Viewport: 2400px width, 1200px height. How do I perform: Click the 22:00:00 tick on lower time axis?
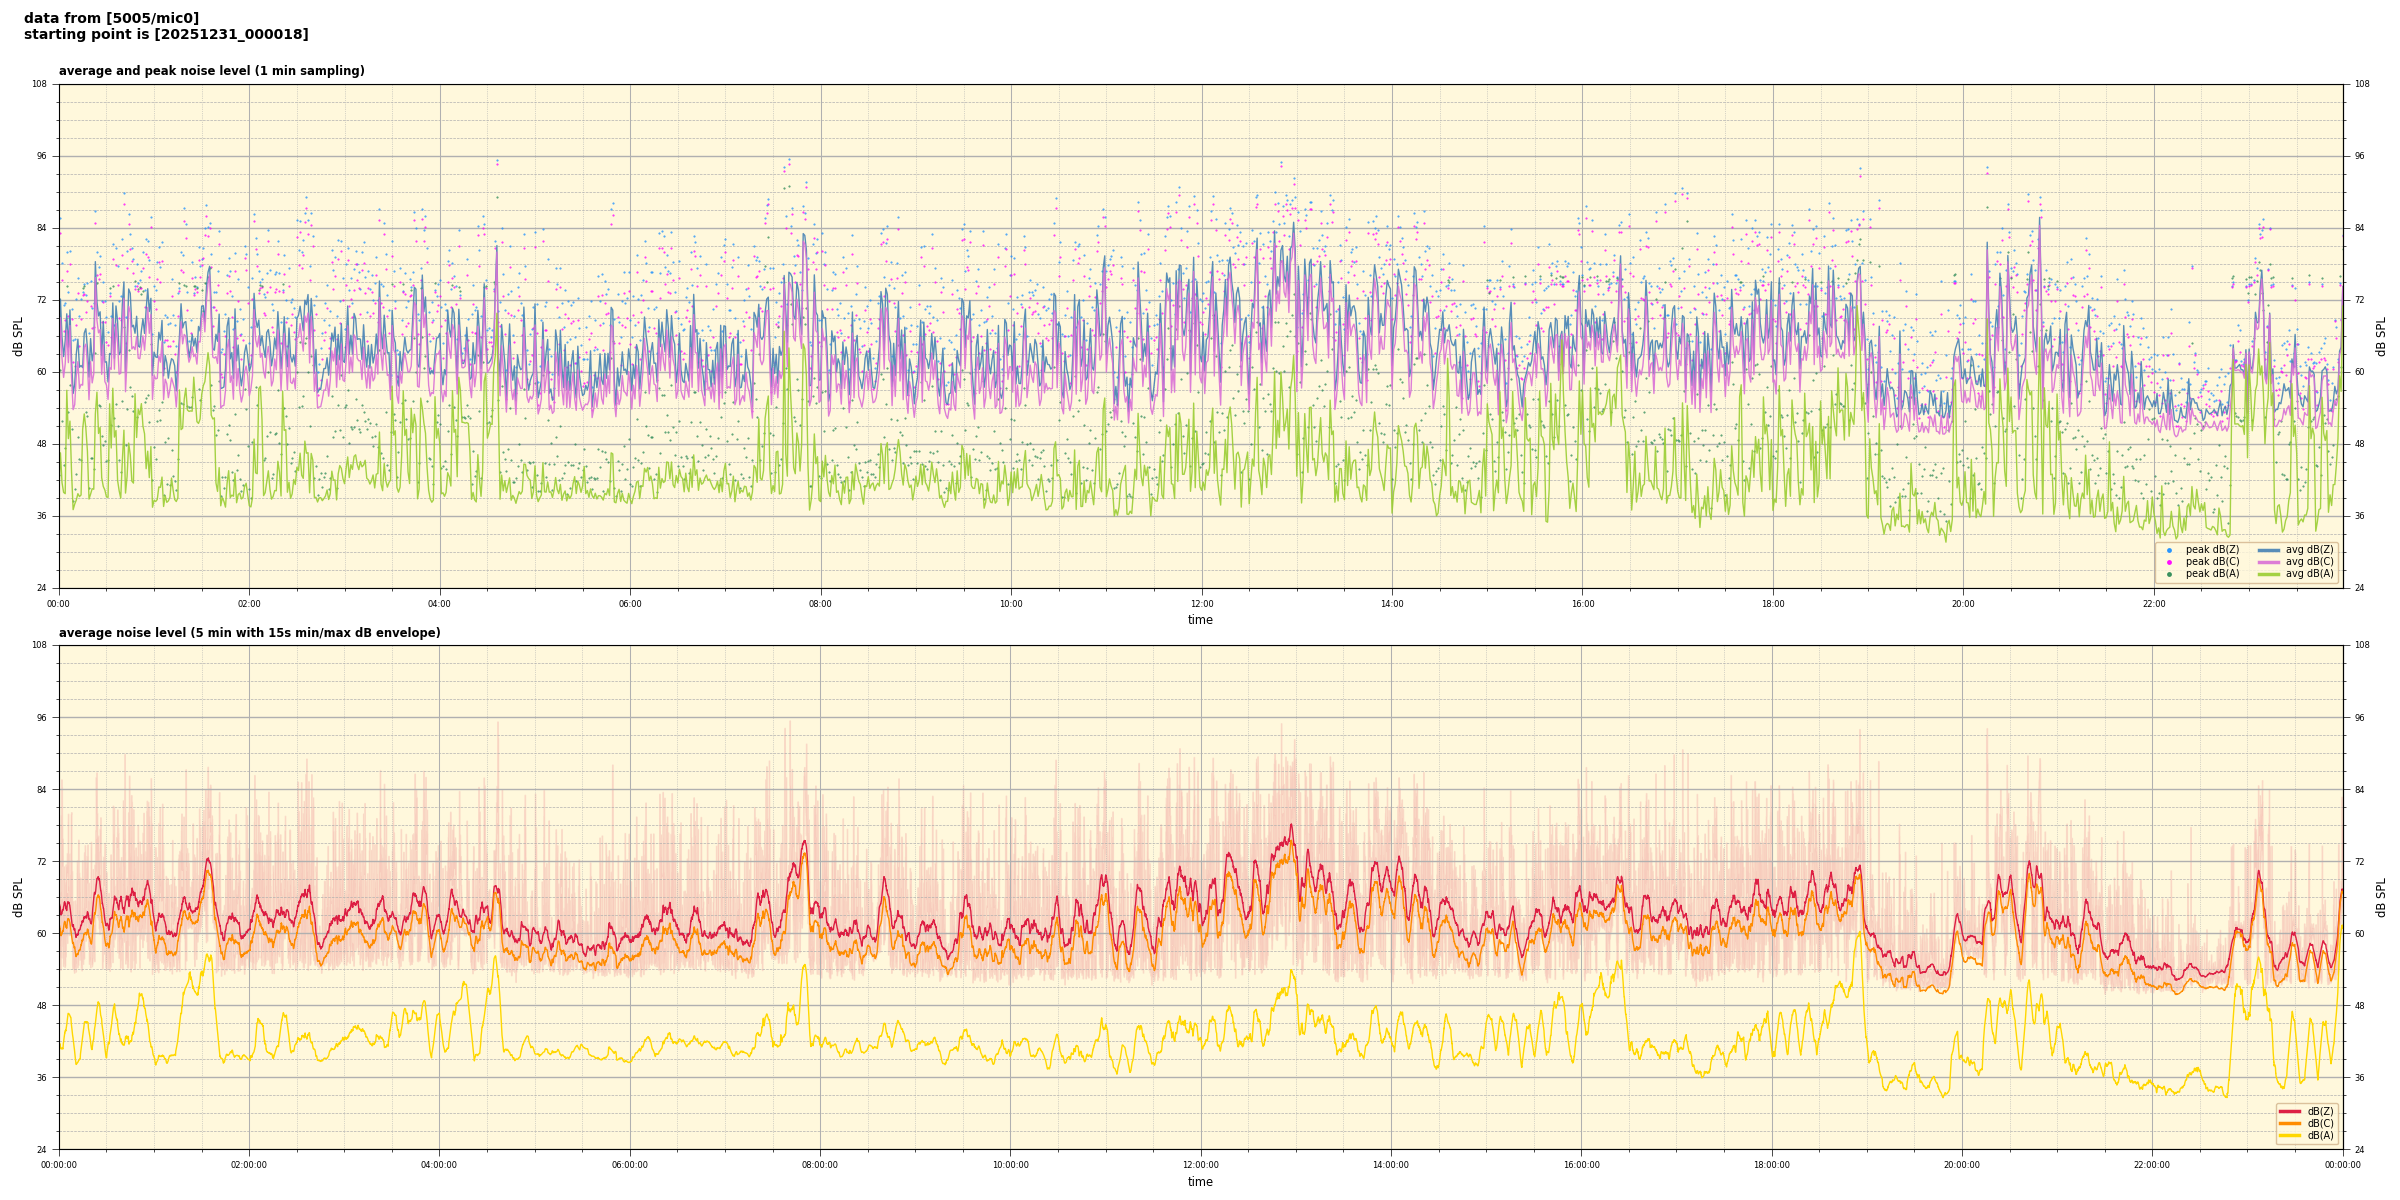[2152, 1165]
